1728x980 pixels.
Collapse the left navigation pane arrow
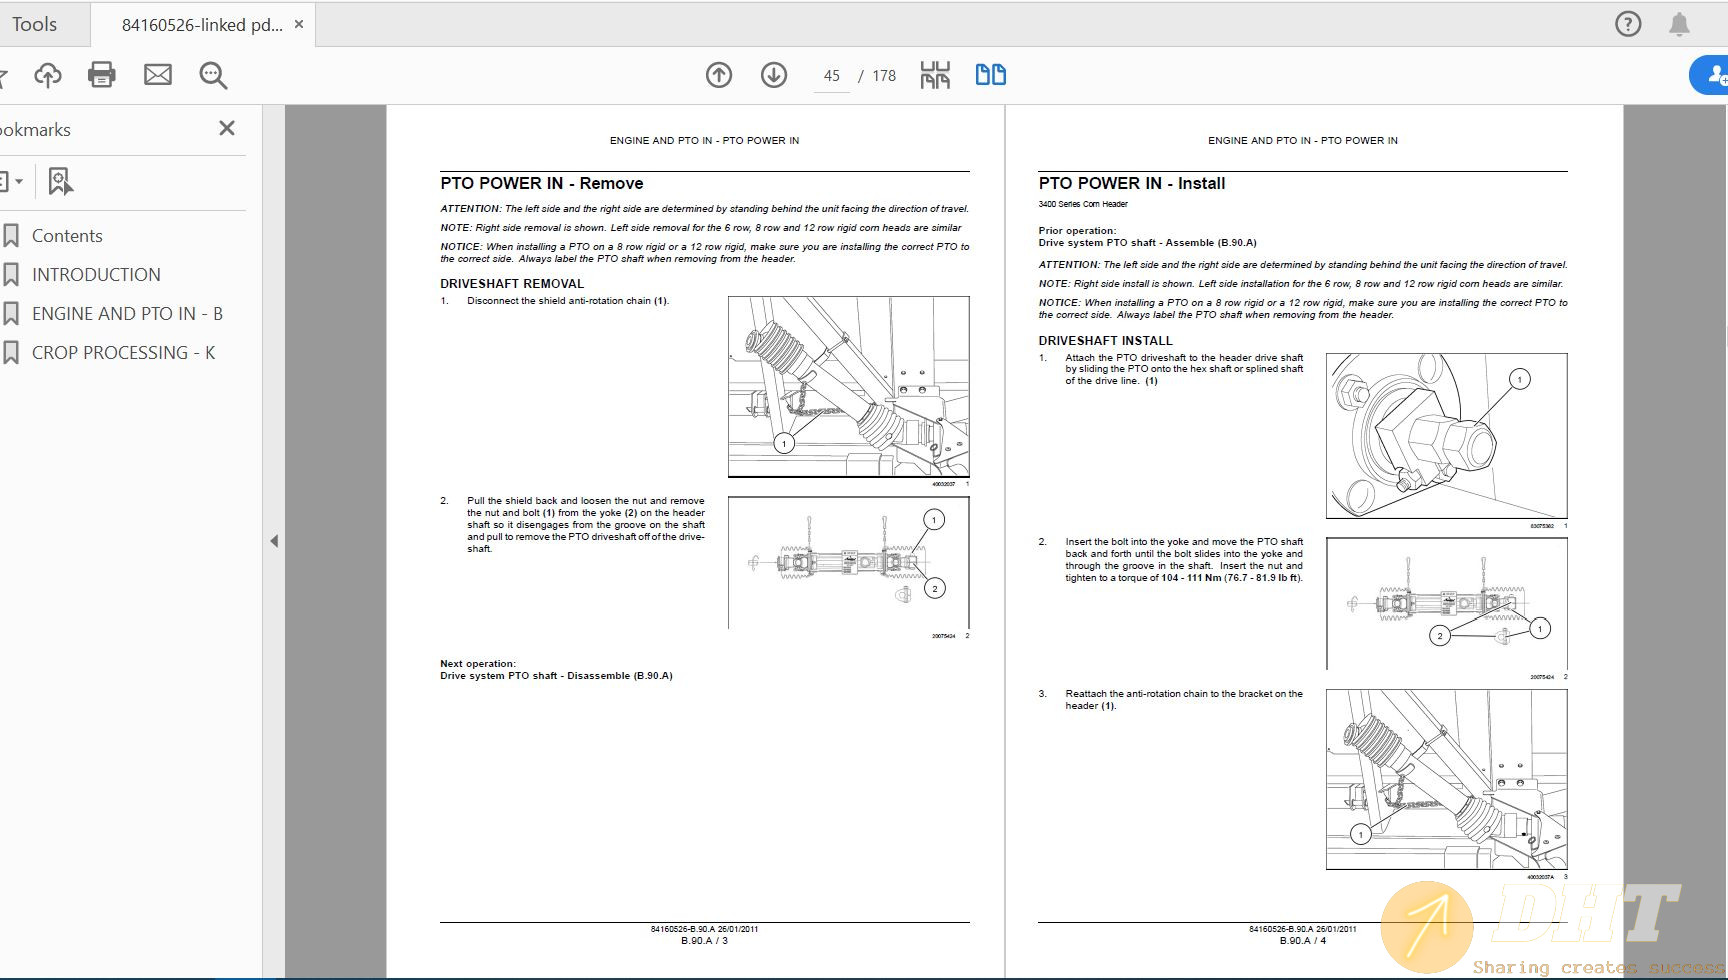click(274, 541)
